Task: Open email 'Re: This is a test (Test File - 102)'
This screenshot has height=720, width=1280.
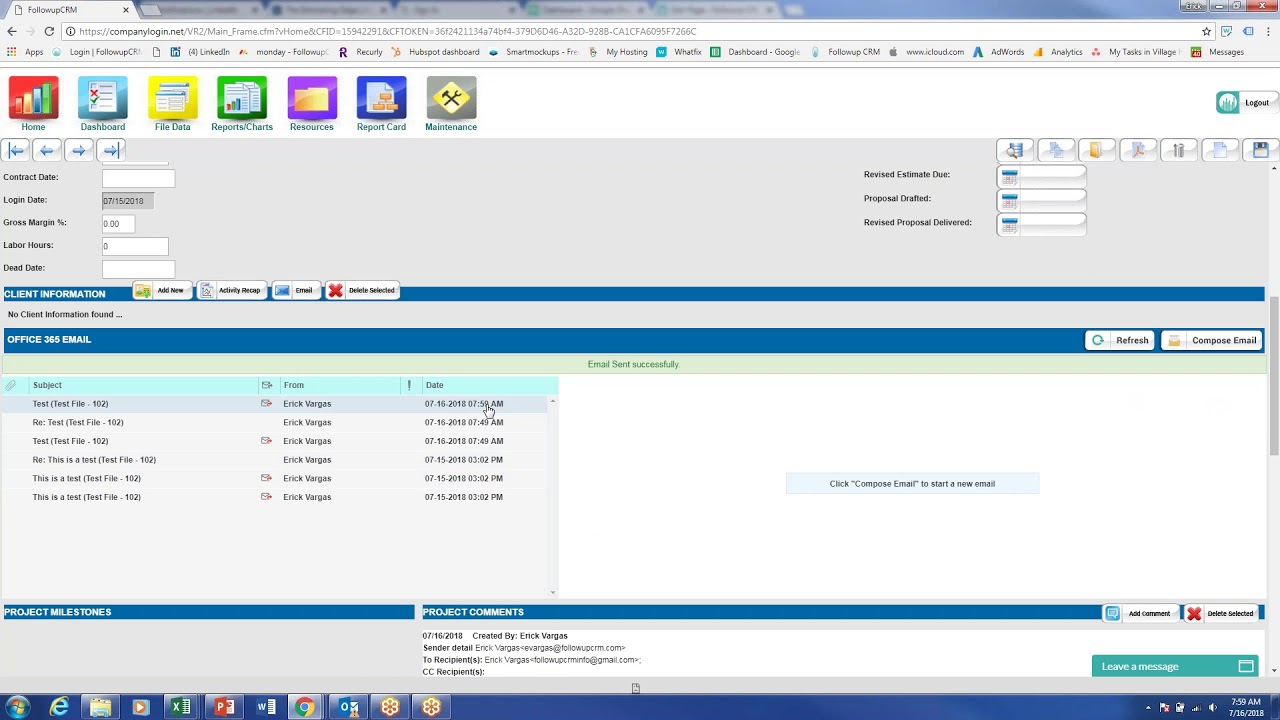Action: [x=276, y=460]
